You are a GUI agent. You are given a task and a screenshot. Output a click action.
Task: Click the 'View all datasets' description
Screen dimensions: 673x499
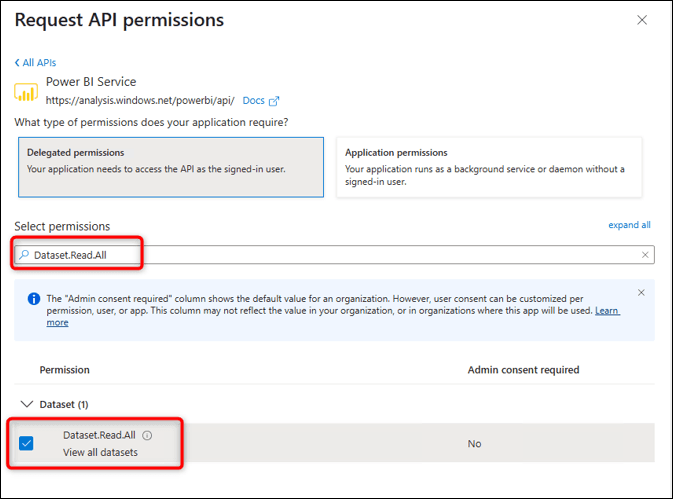point(100,452)
